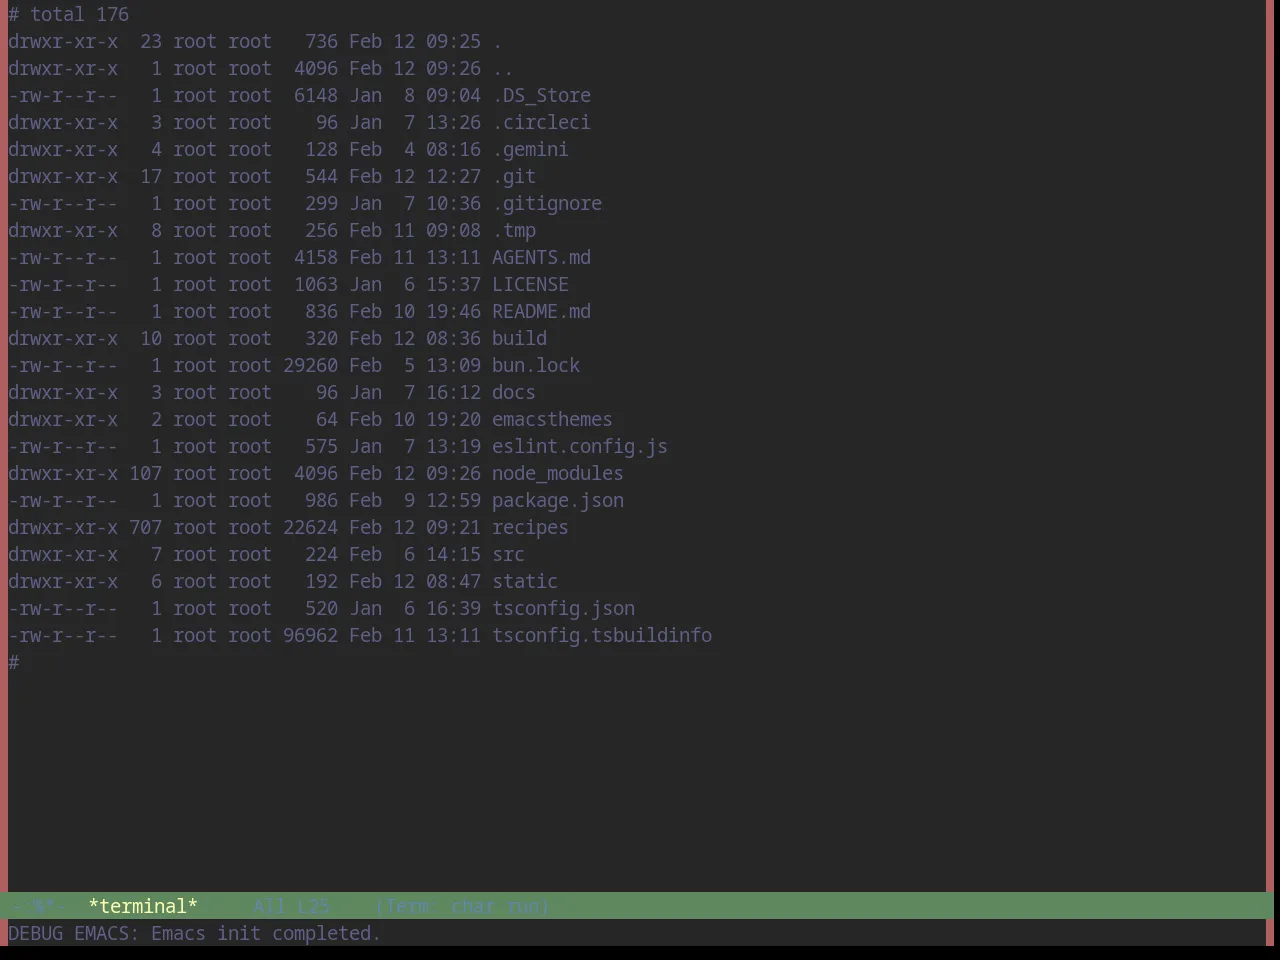Viewport: 1280px width, 960px height.
Task: Click the eslint.config.js file name
Action: click(580, 446)
